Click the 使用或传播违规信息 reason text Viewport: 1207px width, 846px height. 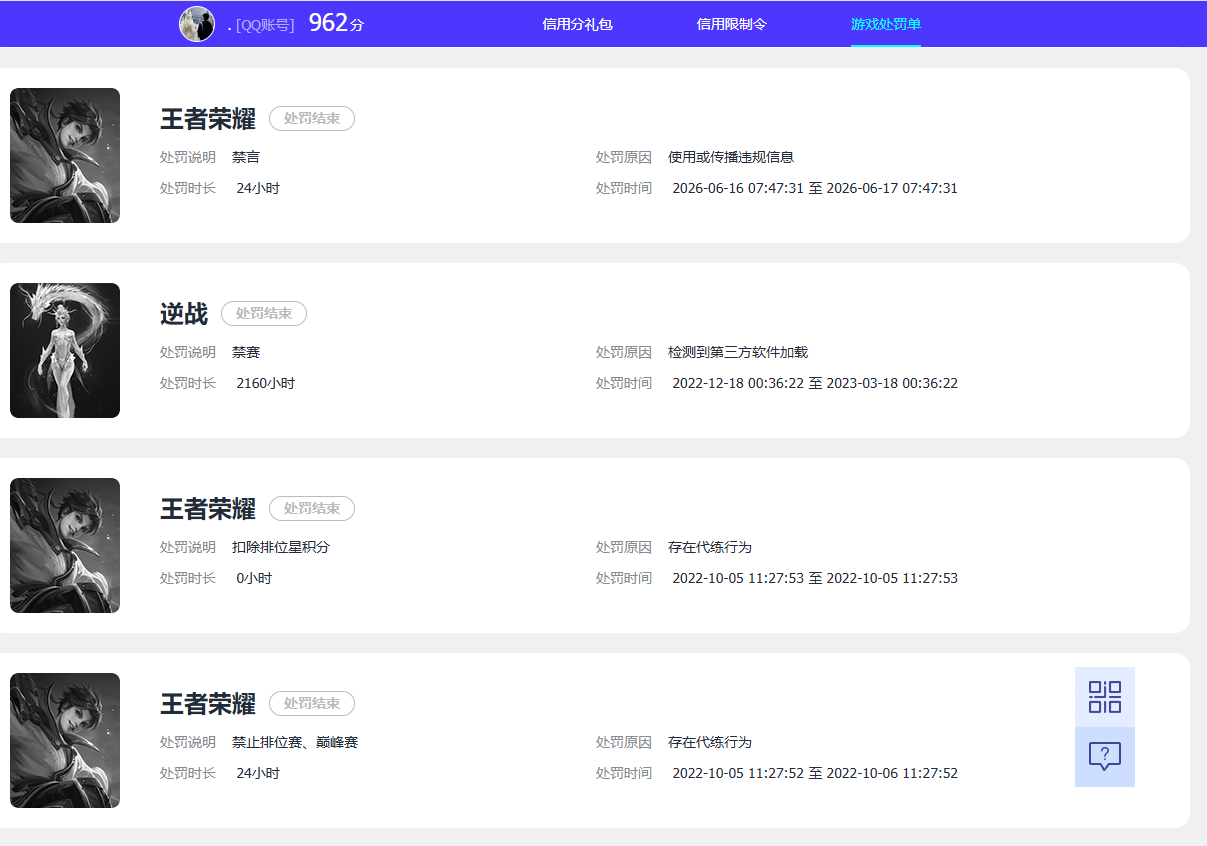pos(731,157)
